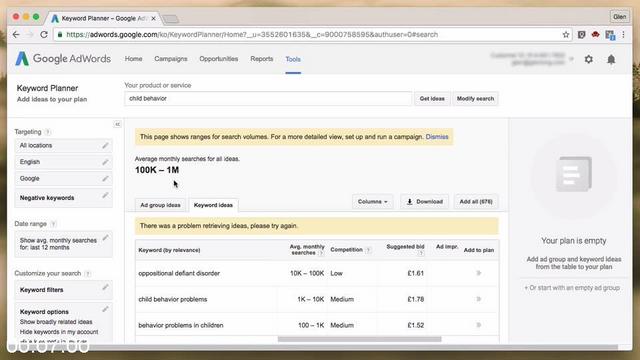The width and height of the screenshot is (640, 360).
Task: Switch to Ad group ideas tab
Action: [x=160, y=205]
